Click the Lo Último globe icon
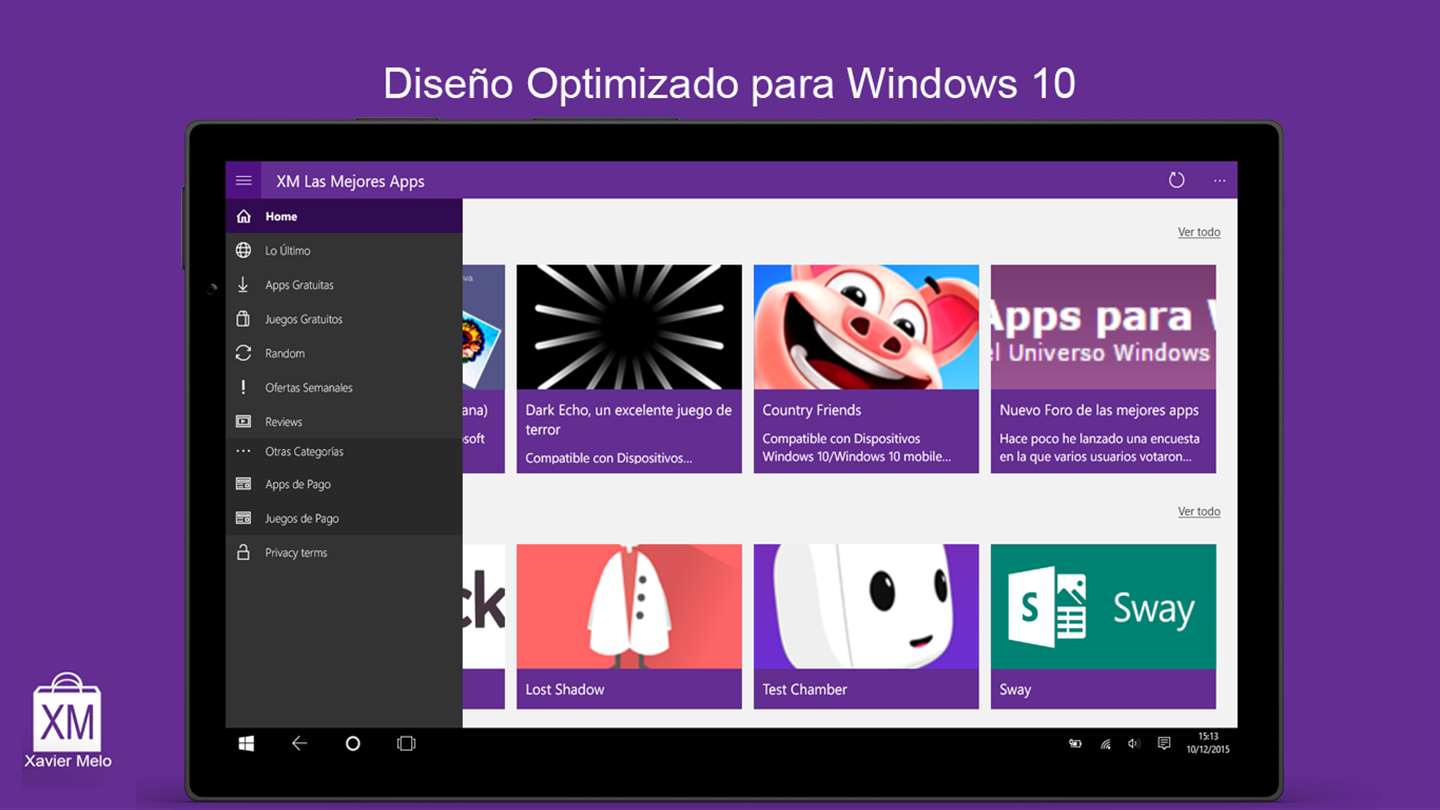 tap(243, 250)
